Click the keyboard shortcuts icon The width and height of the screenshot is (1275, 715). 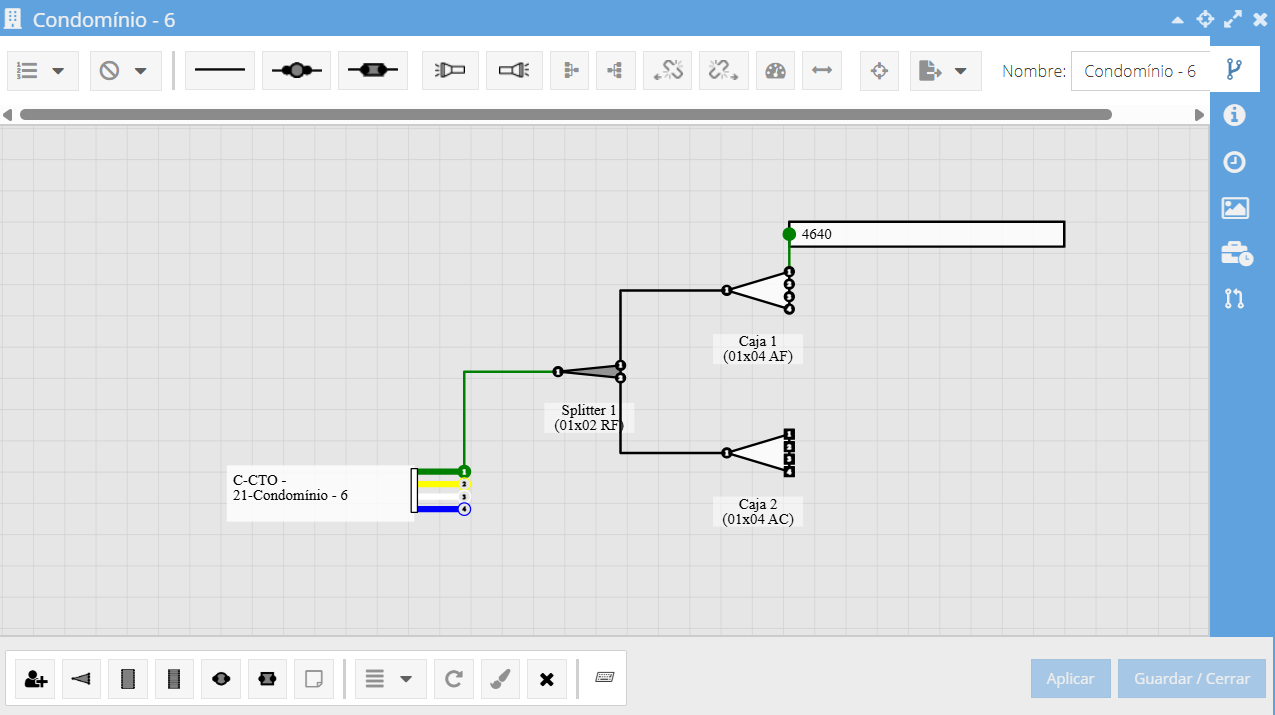(x=604, y=677)
